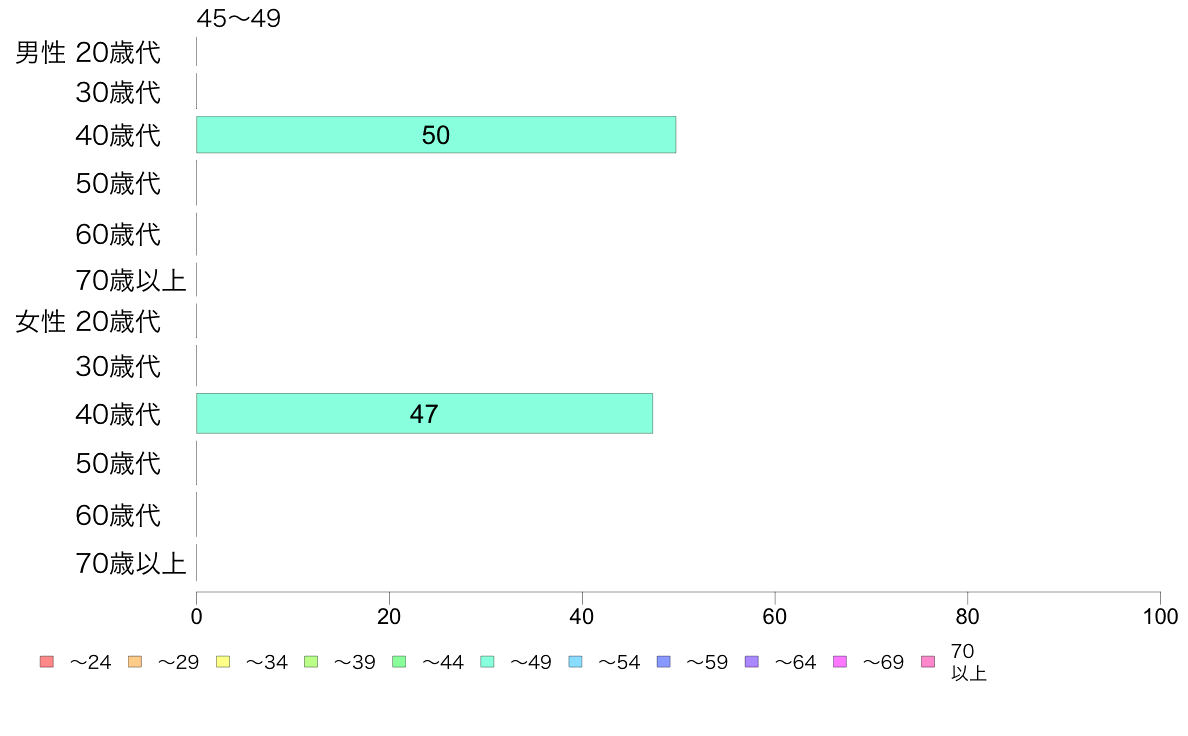Select the 男性 20歳代 row label
The height and width of the screenshot is (736, 1188).
88,52
